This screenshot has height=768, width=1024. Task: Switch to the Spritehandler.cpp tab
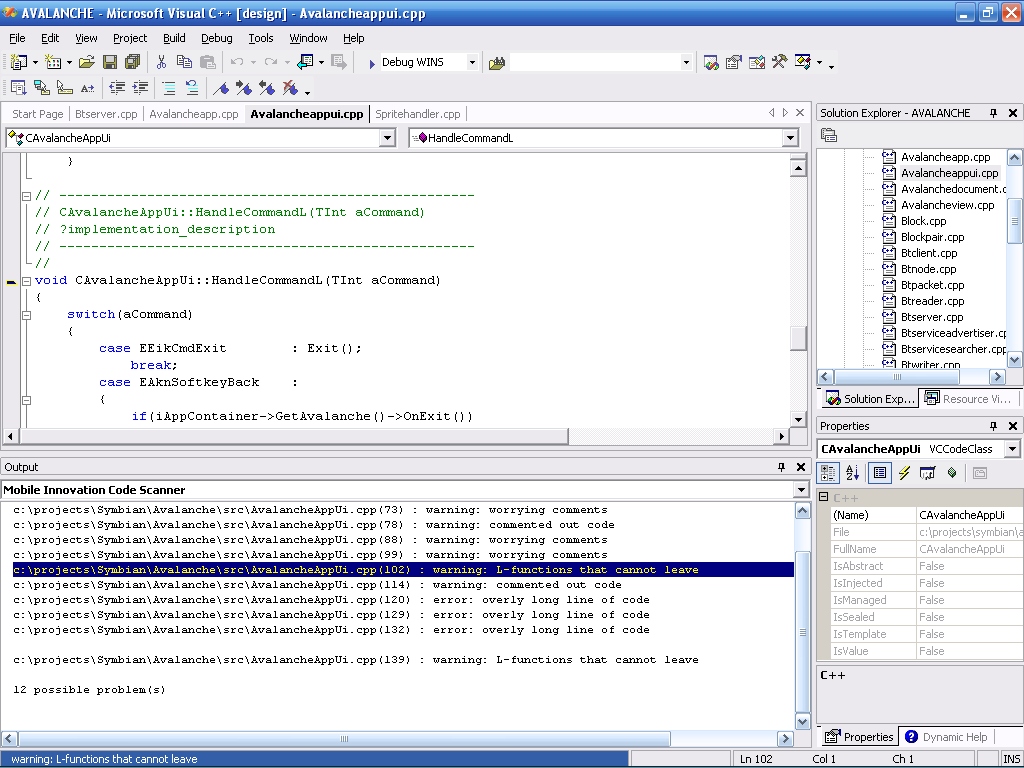point(417,114)
